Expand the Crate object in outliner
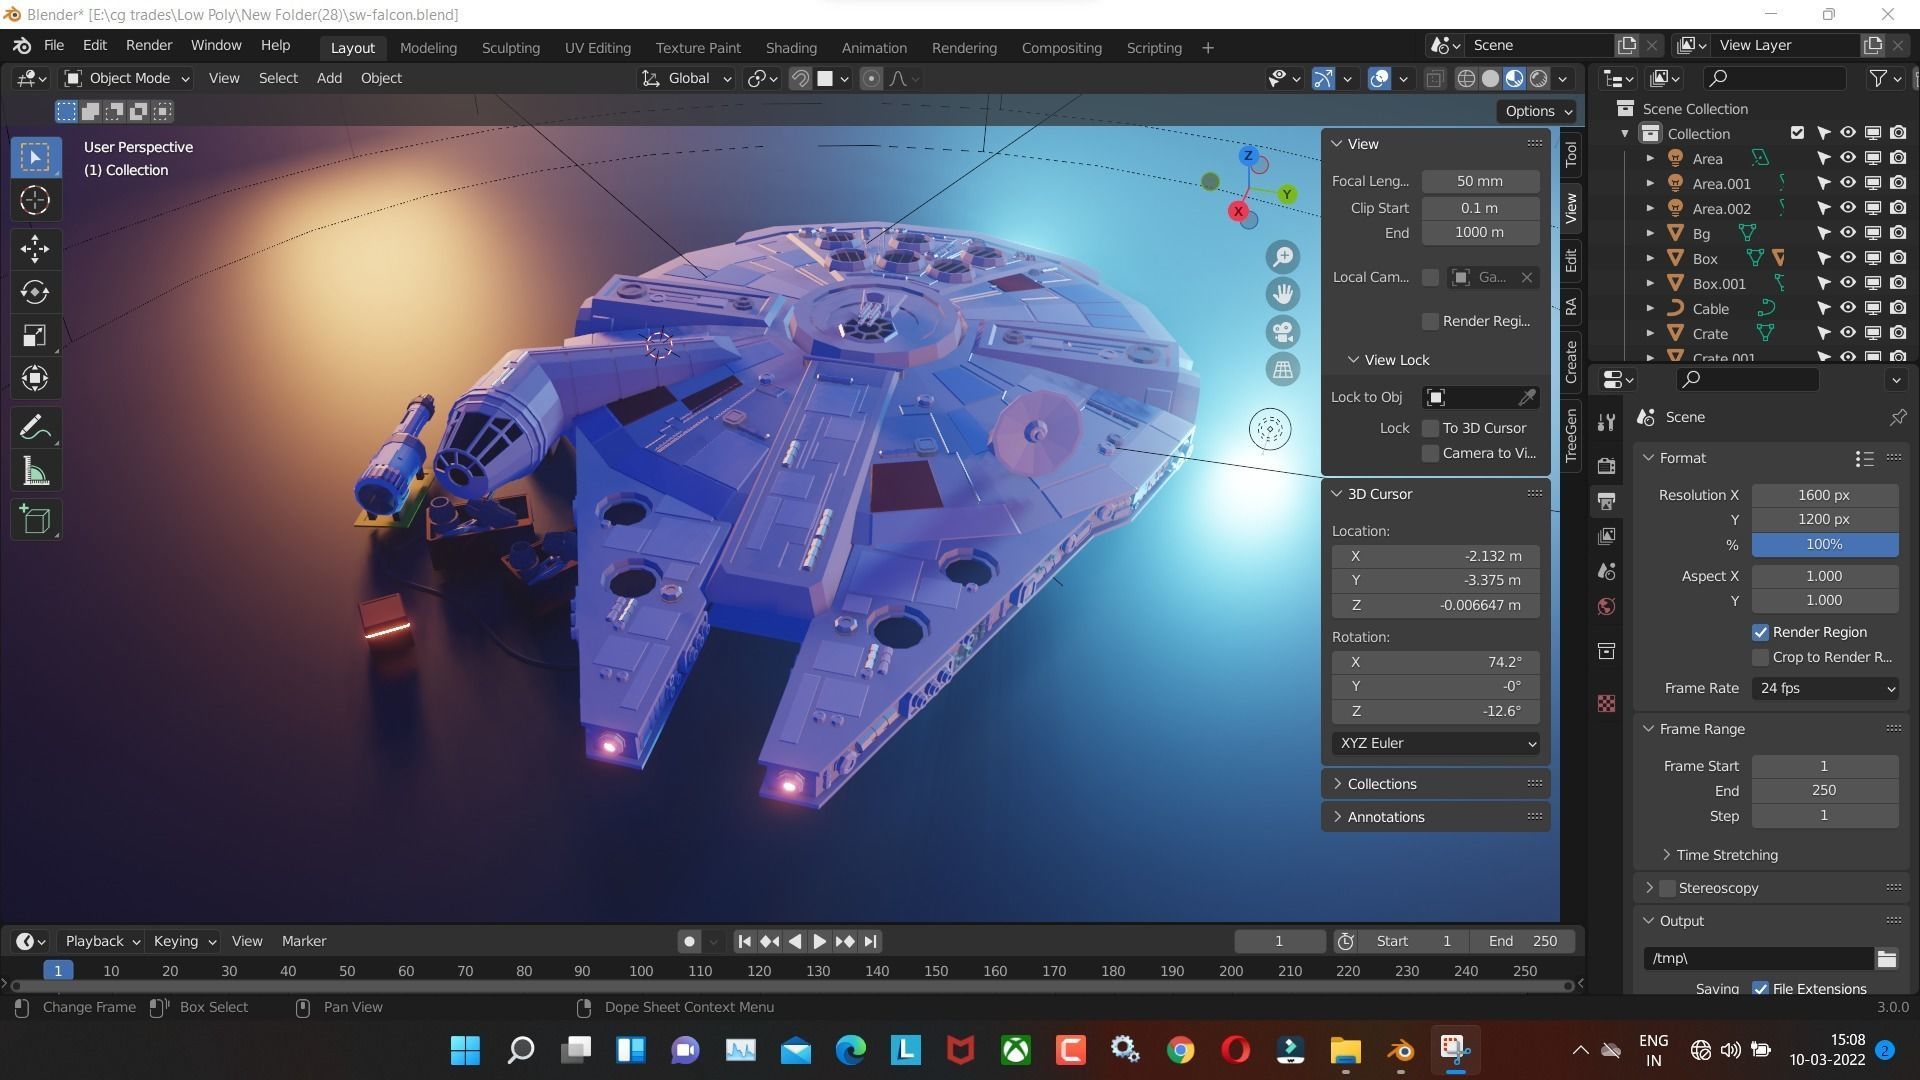The height and width of the screenshot is (1080, 1920). pyautogui.click(x=1650, y=333)
